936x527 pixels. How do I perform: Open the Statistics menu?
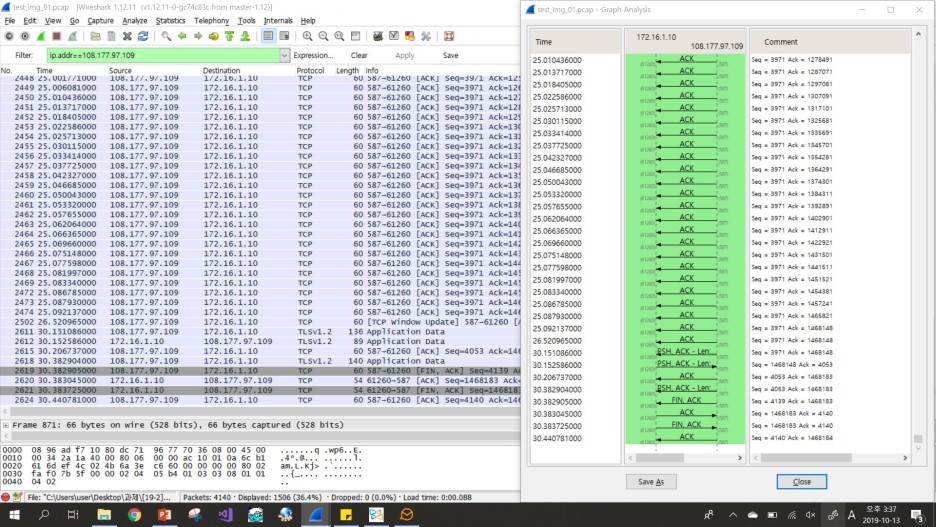tap(171, 20)
